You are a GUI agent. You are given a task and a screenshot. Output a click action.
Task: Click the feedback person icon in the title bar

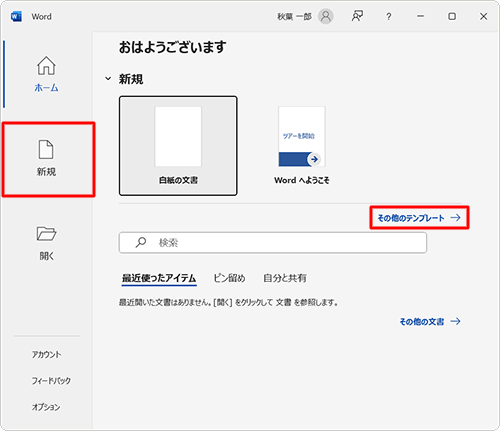(x=357, y=16)
